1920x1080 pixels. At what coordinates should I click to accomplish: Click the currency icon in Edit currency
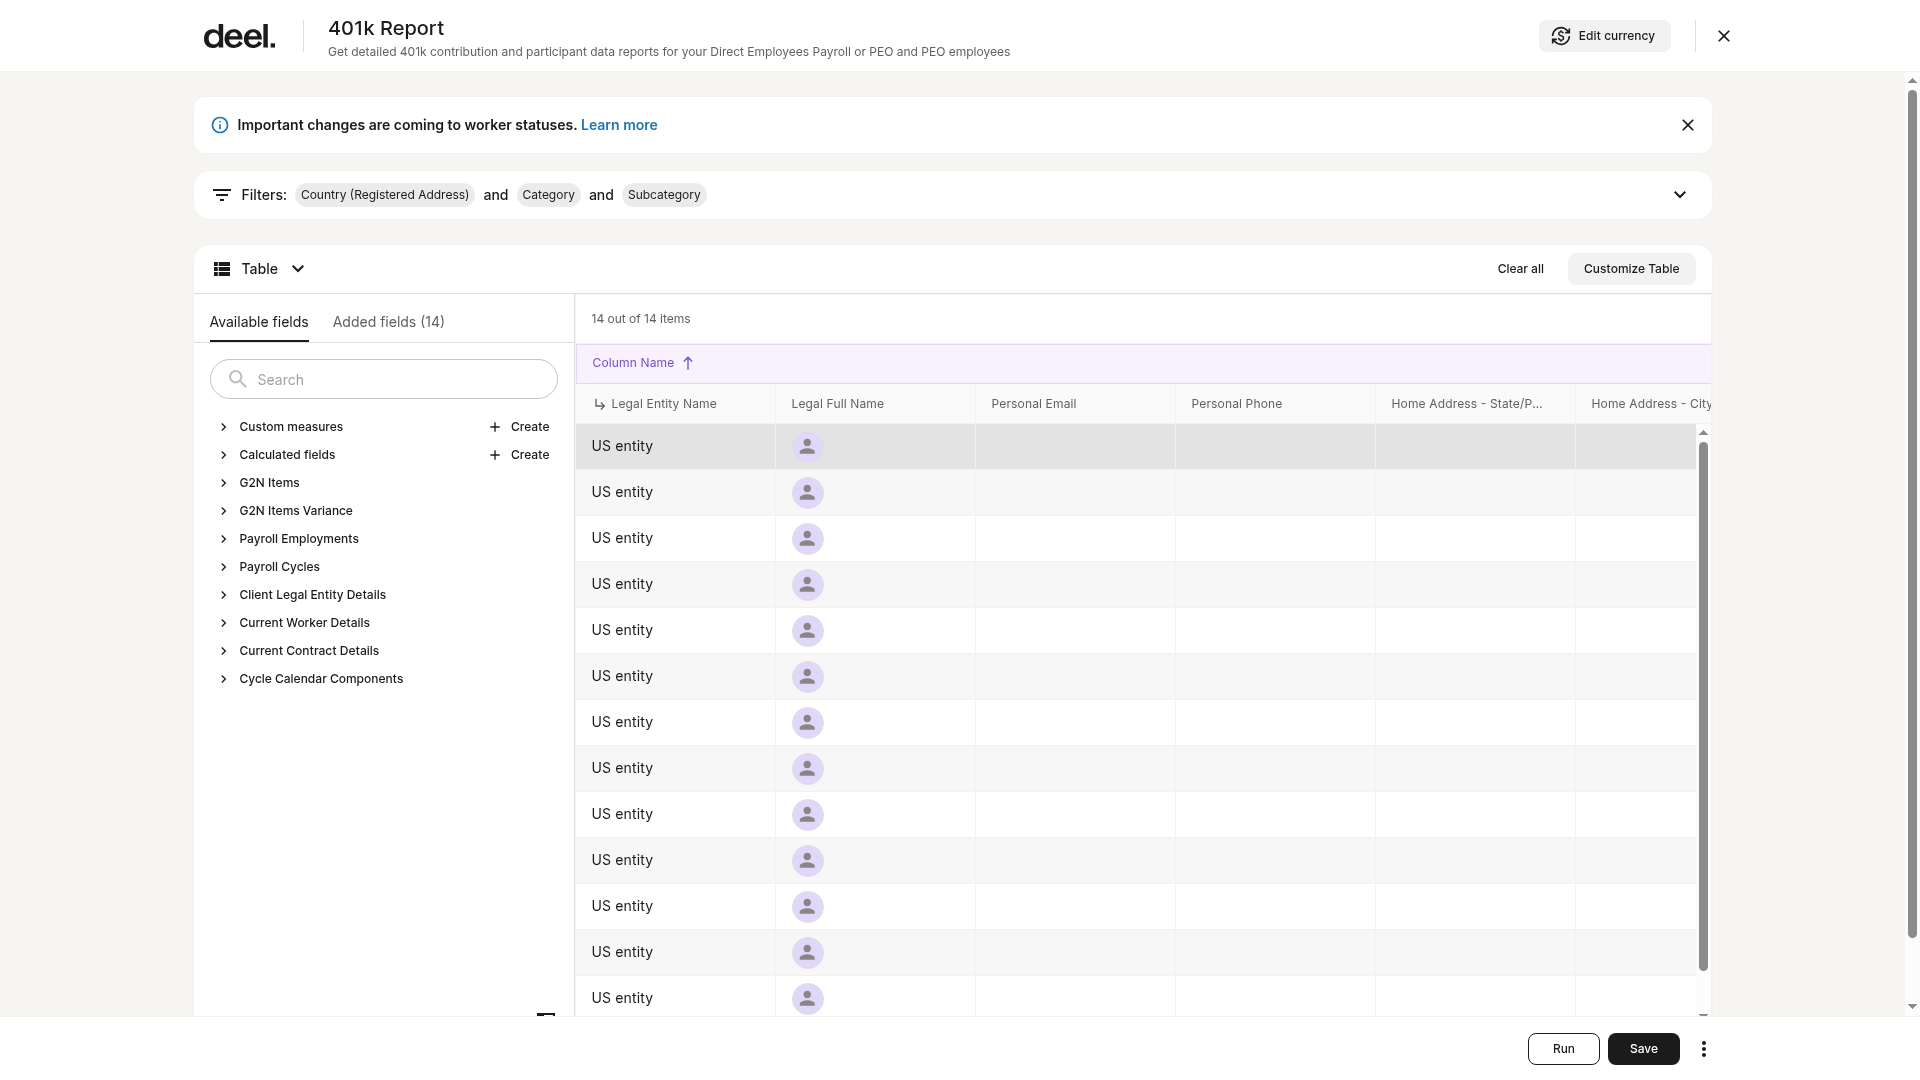[1561, 36]
